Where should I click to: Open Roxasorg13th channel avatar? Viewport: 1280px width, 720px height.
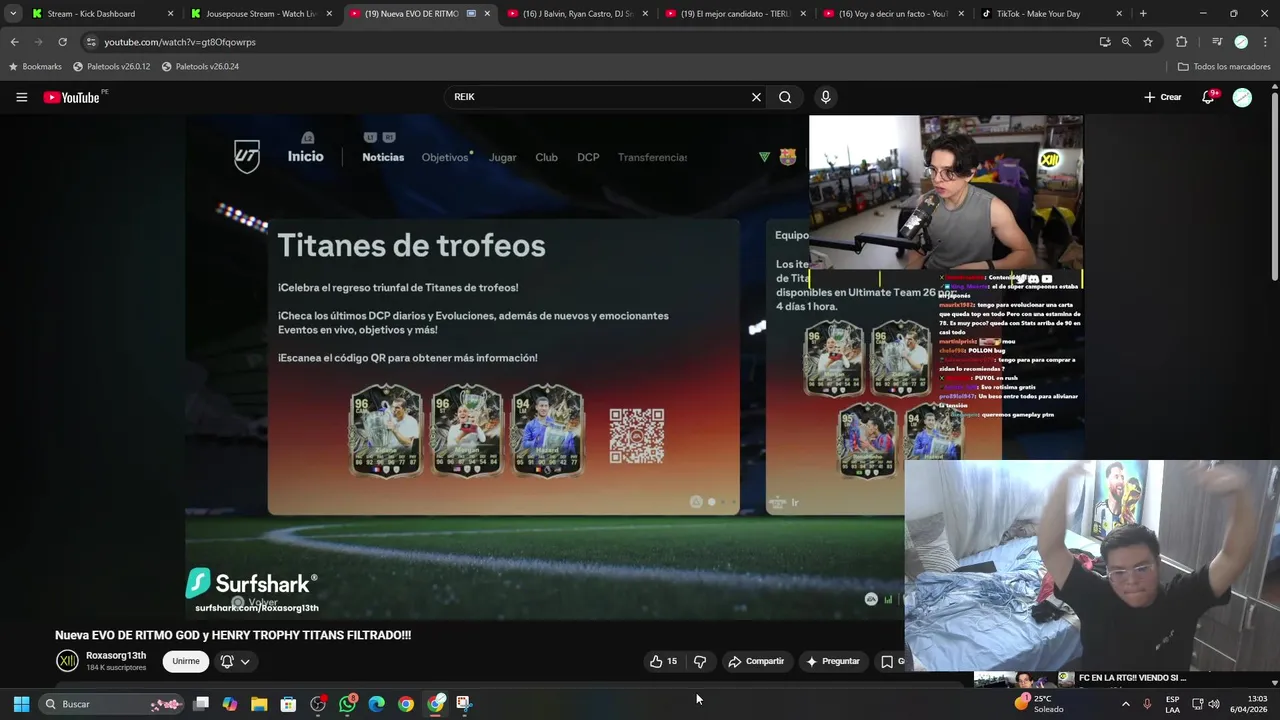click(67, 661)
